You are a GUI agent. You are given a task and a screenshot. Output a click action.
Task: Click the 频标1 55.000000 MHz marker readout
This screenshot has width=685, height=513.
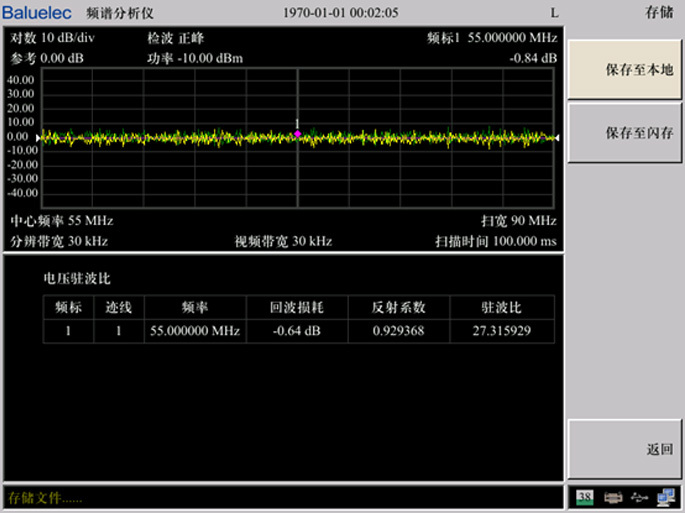(491, 38)
